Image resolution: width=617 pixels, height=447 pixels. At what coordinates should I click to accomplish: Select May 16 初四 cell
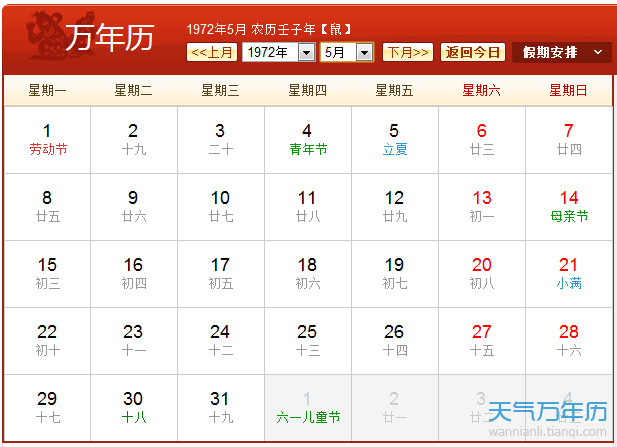(x=134, y=274)
